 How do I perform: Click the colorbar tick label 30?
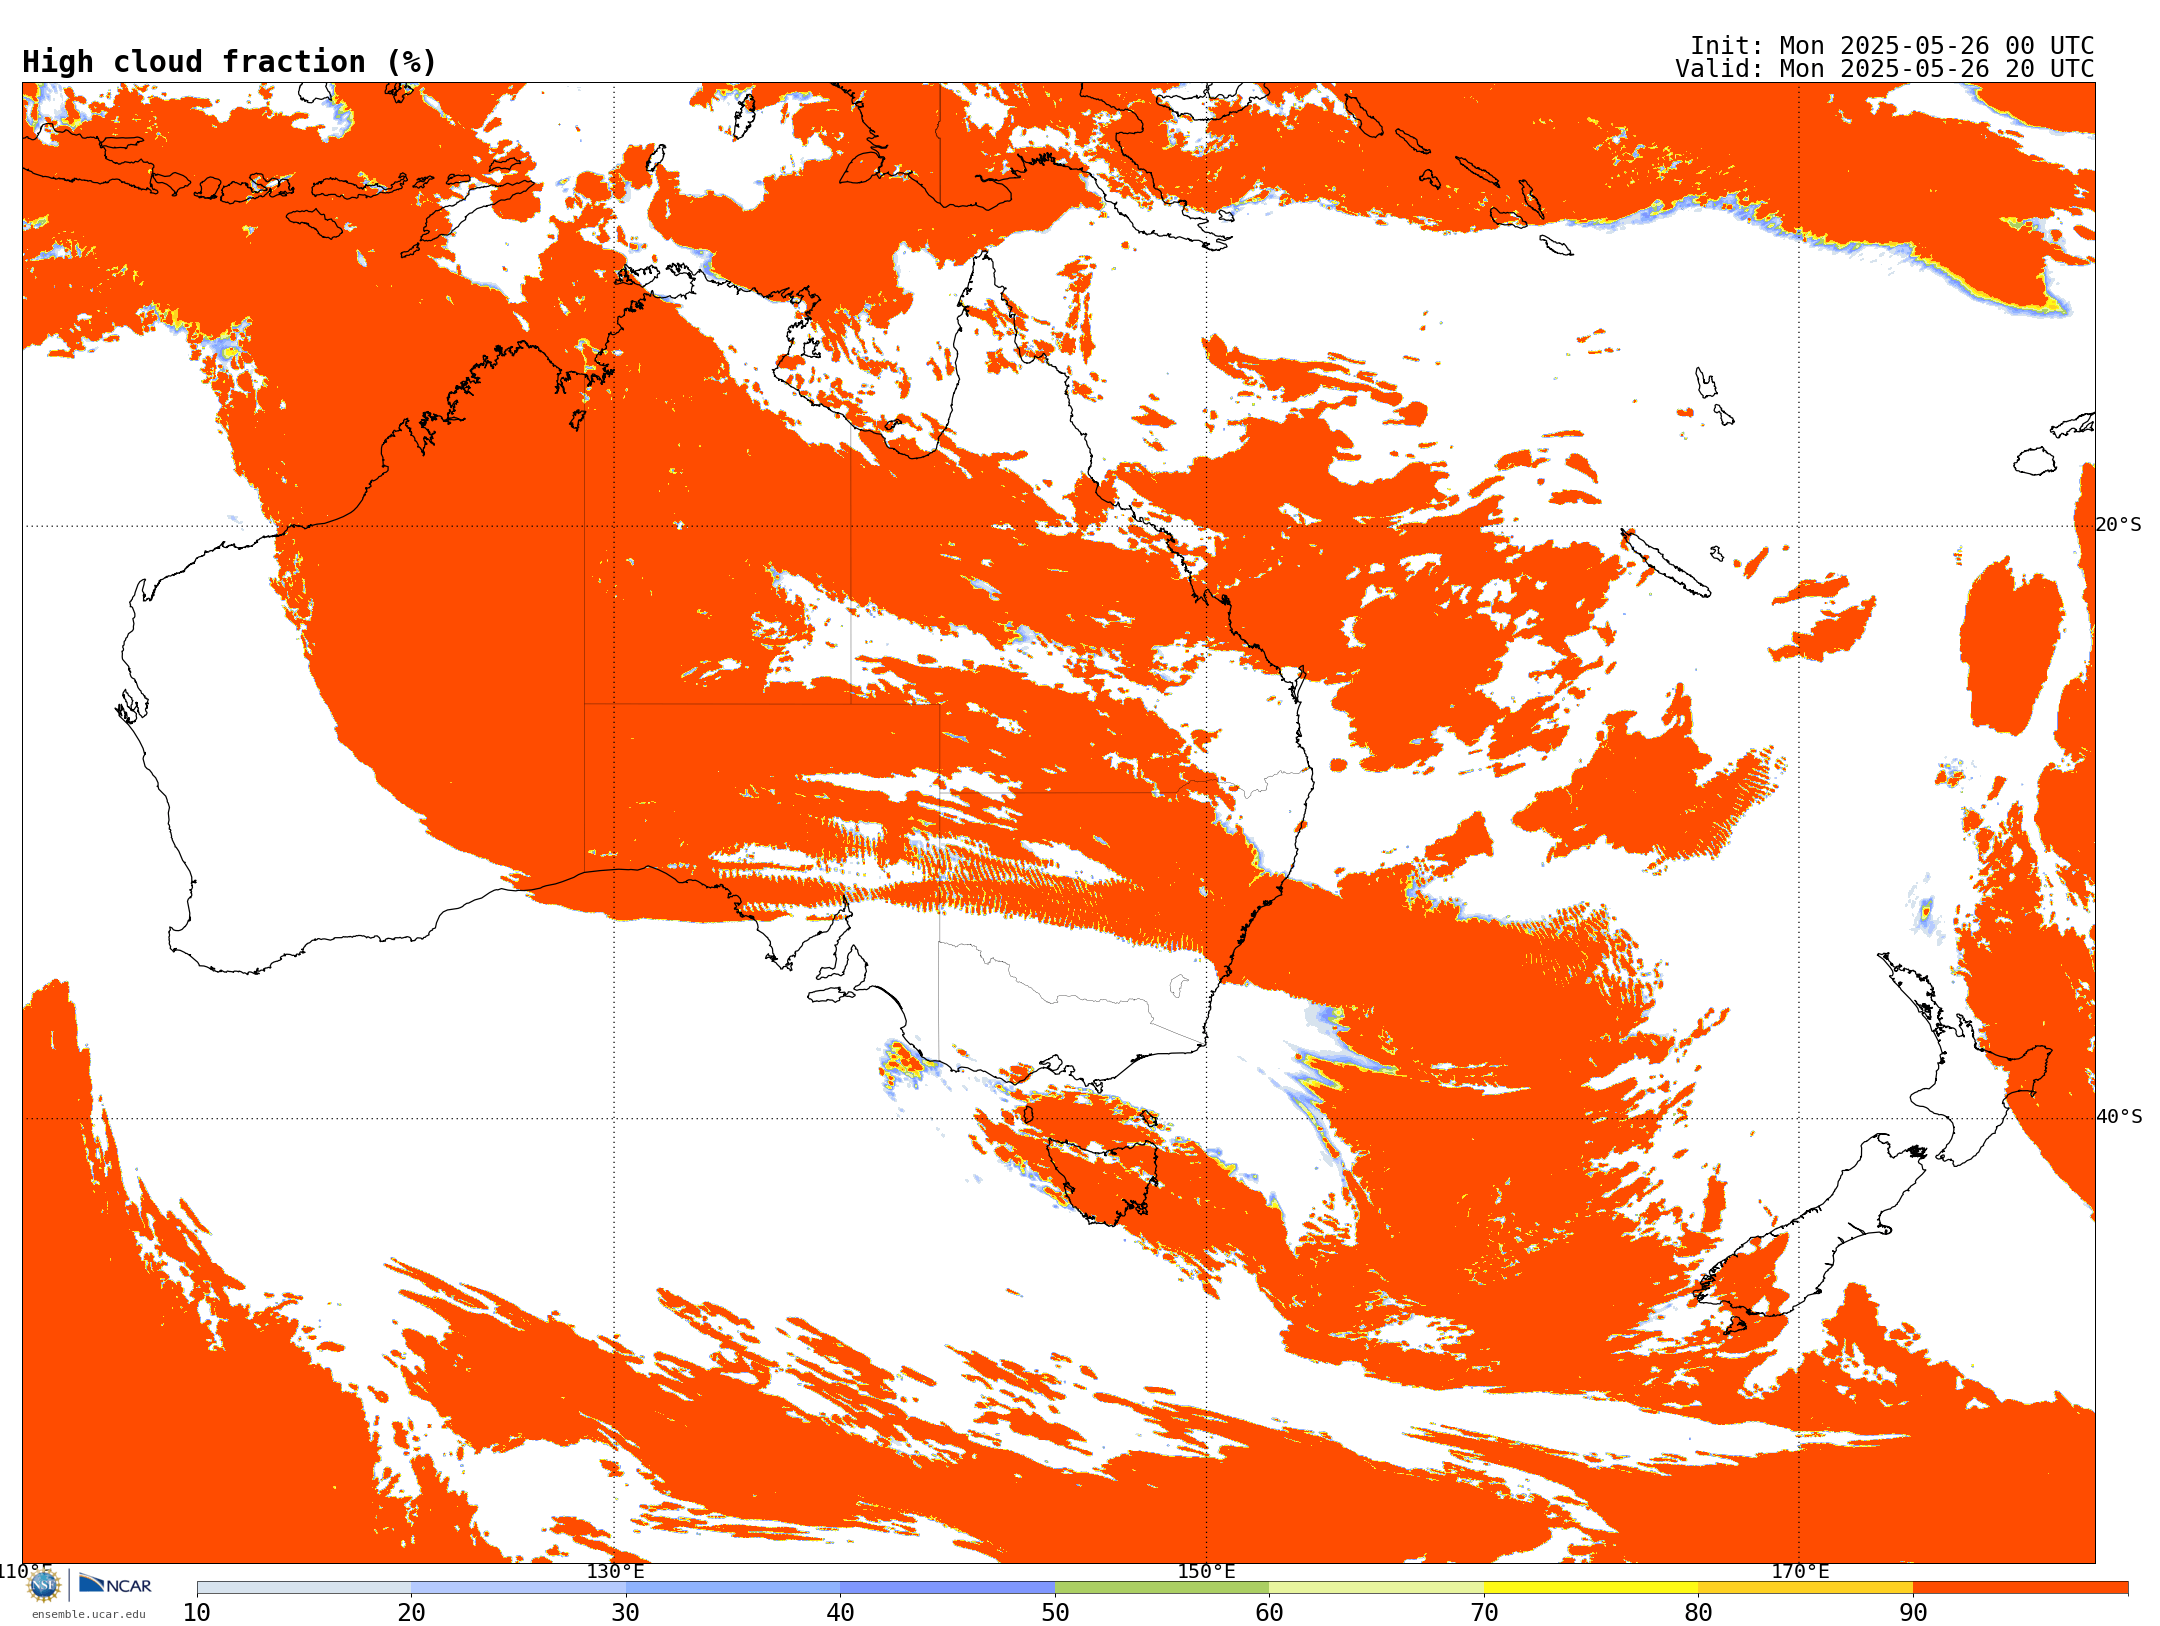pos(626,1612)
